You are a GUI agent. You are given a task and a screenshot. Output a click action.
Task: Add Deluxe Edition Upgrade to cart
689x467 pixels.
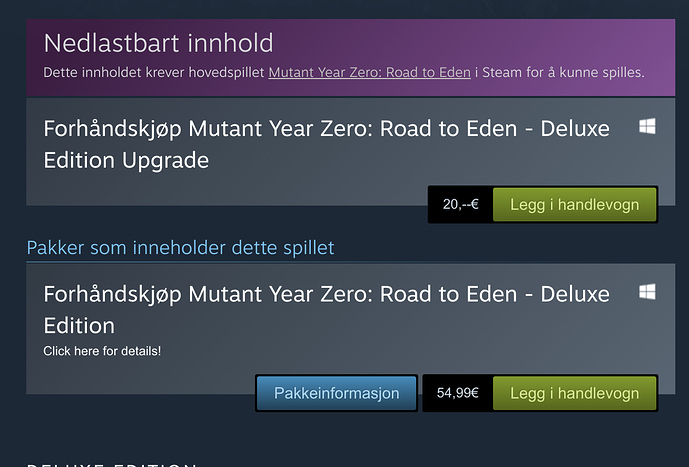[x=574, y=205]
